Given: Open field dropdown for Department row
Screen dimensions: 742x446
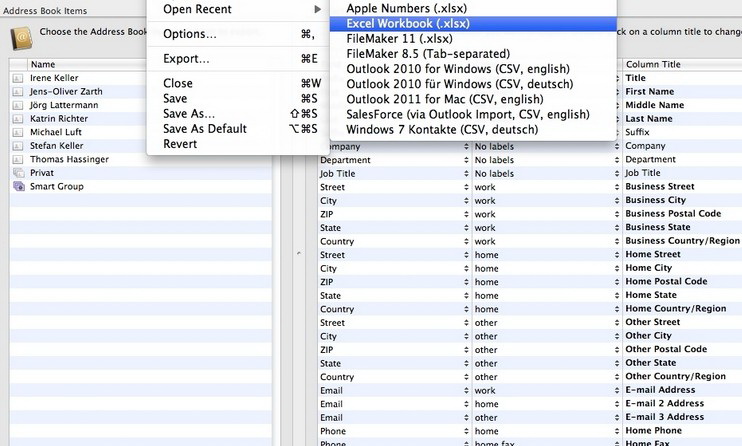Looking at the screenshot, I should pos(466,160).
